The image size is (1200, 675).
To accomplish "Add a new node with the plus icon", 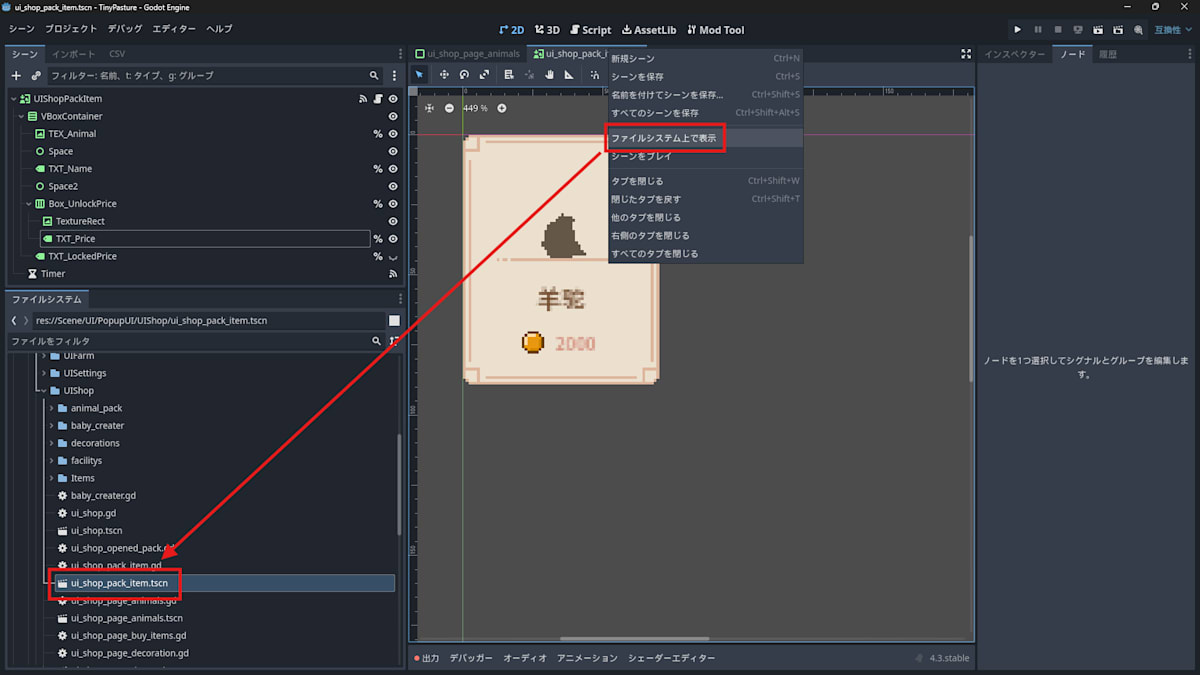I will click(16, 75).
